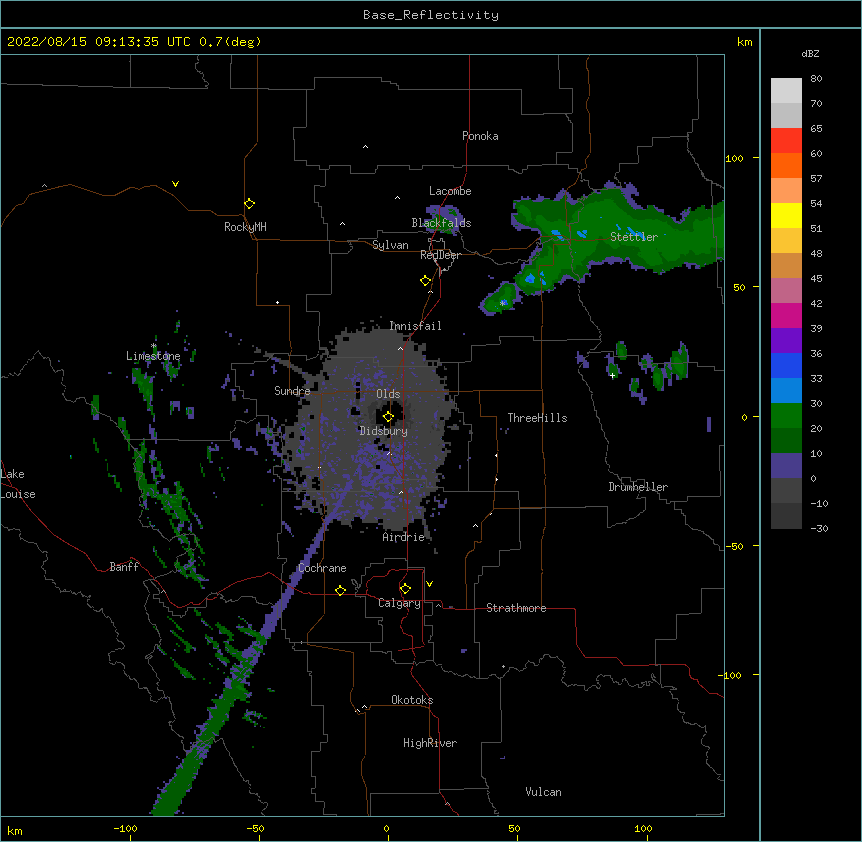Click the yellow diamond marker below Cochrane

(340, 590)
